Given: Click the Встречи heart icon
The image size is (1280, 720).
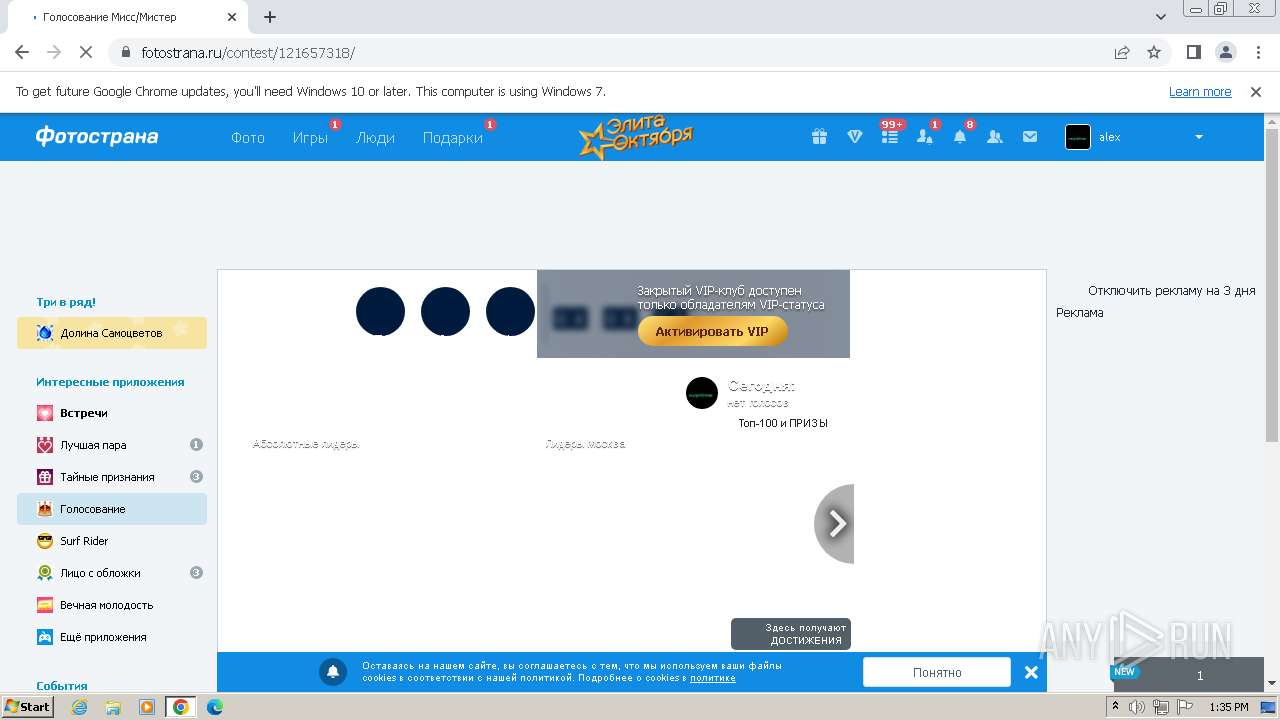Looking at the screenshot, I should click(45, 413).
